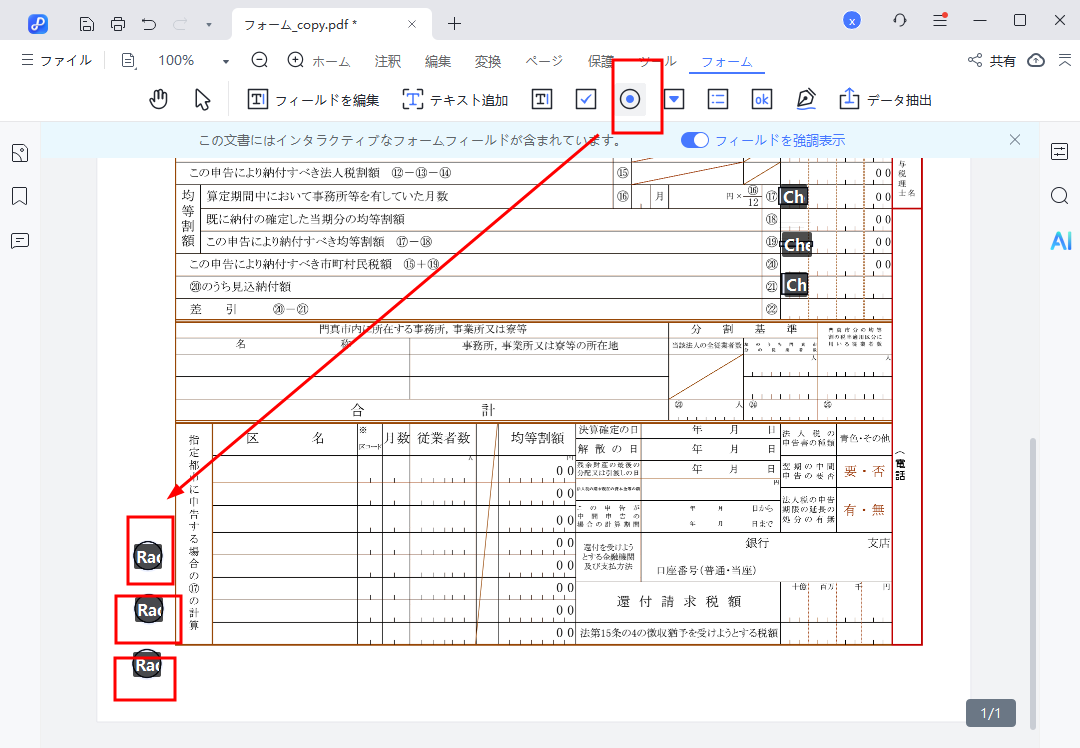Open the AI assistant sidebar
This screenshot has width=1080, height=748.
1060,240
